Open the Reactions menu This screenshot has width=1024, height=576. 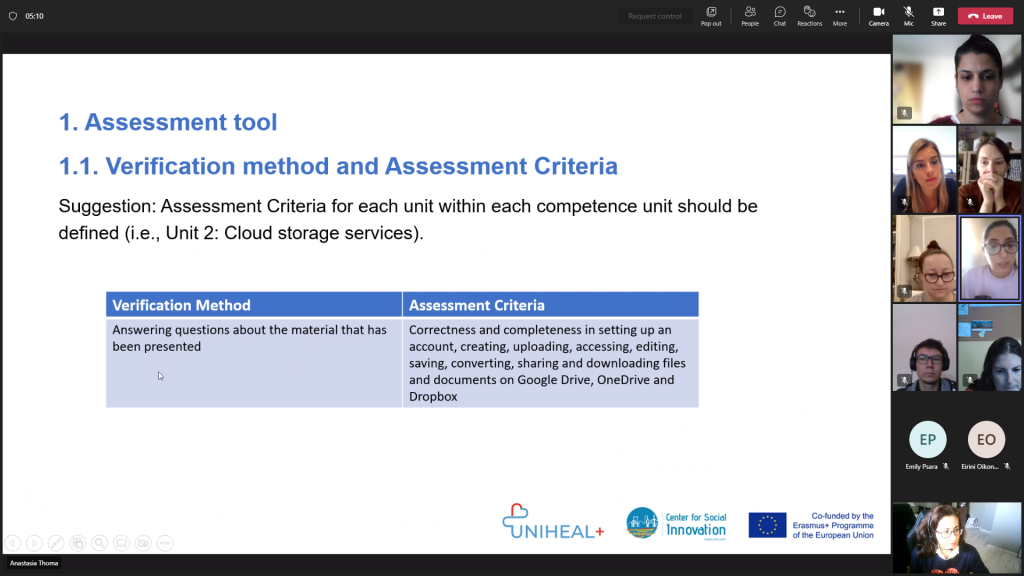(809, 15)
